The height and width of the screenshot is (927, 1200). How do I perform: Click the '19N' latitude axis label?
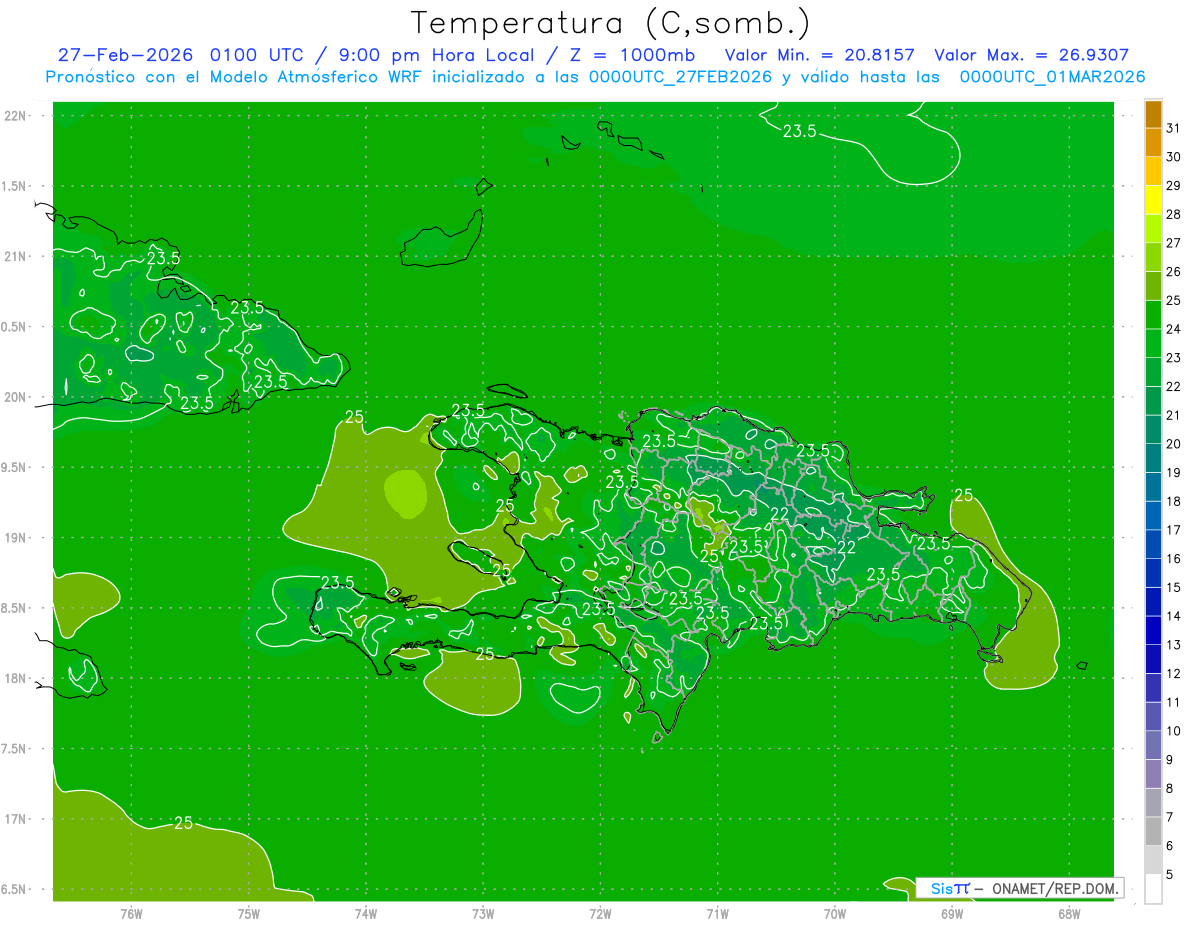point(15,538)
